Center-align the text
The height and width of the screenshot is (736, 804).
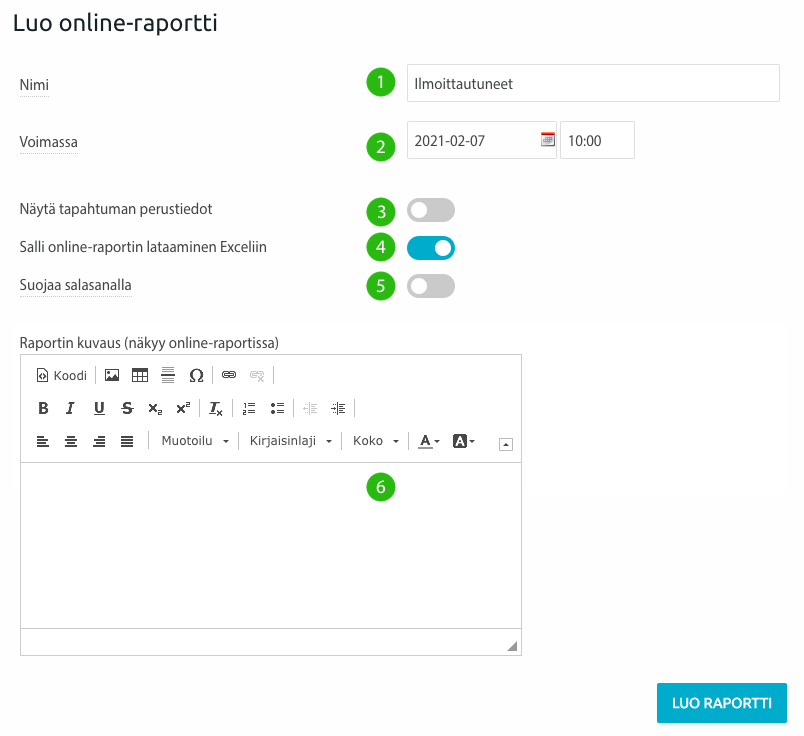(71, 441)
